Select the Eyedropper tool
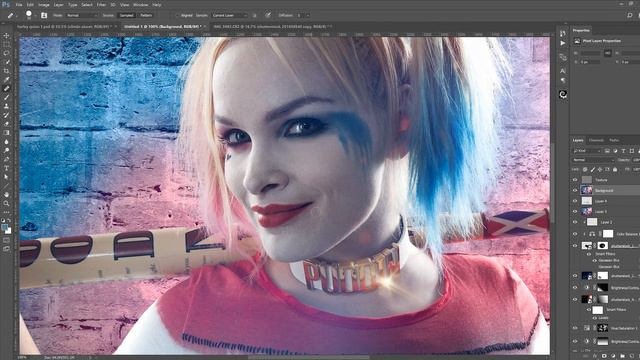640x360 pixels. 7,80
